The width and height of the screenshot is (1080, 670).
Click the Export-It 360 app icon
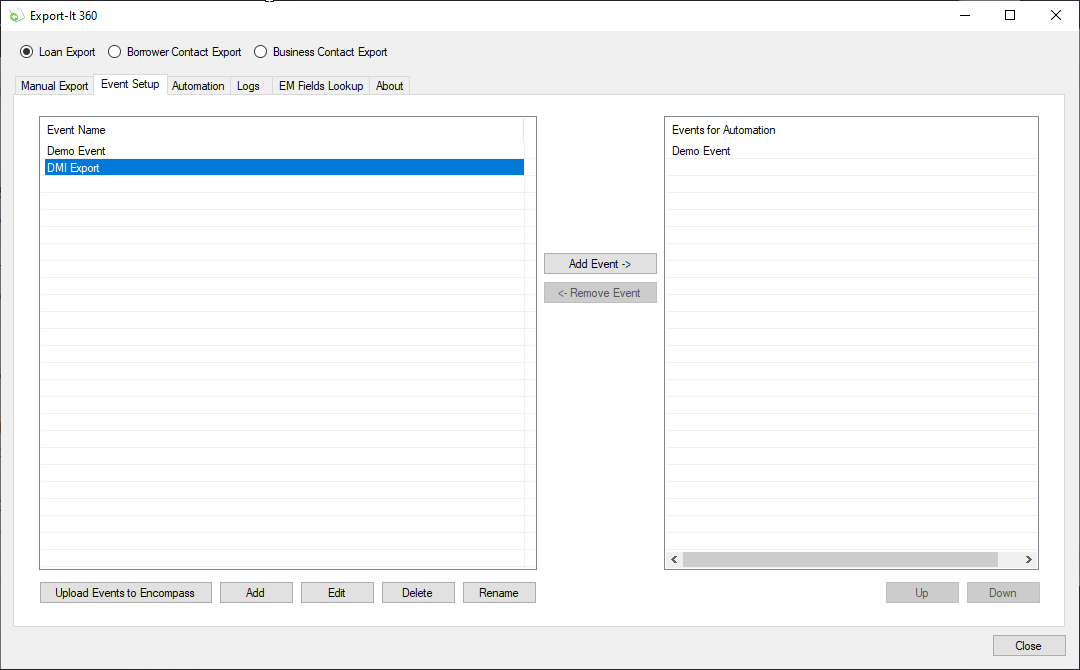[16, 16]
